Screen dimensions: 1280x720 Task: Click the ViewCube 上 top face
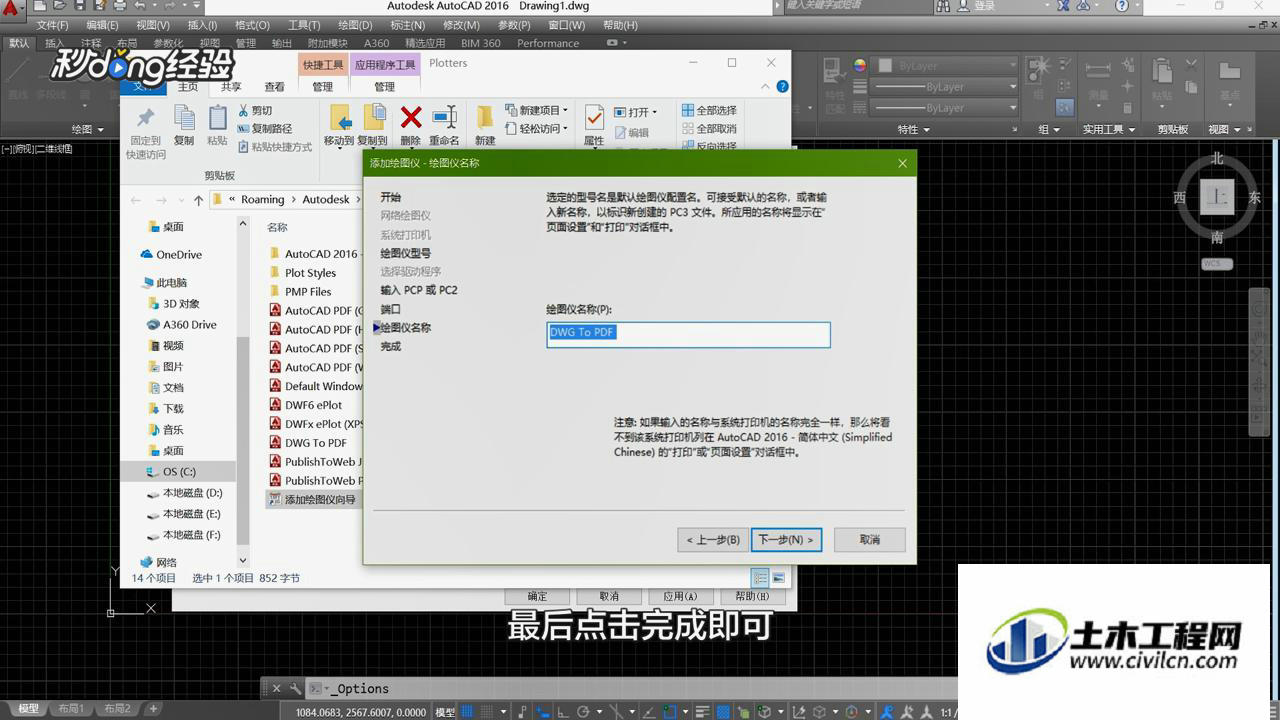point(1217,198)
